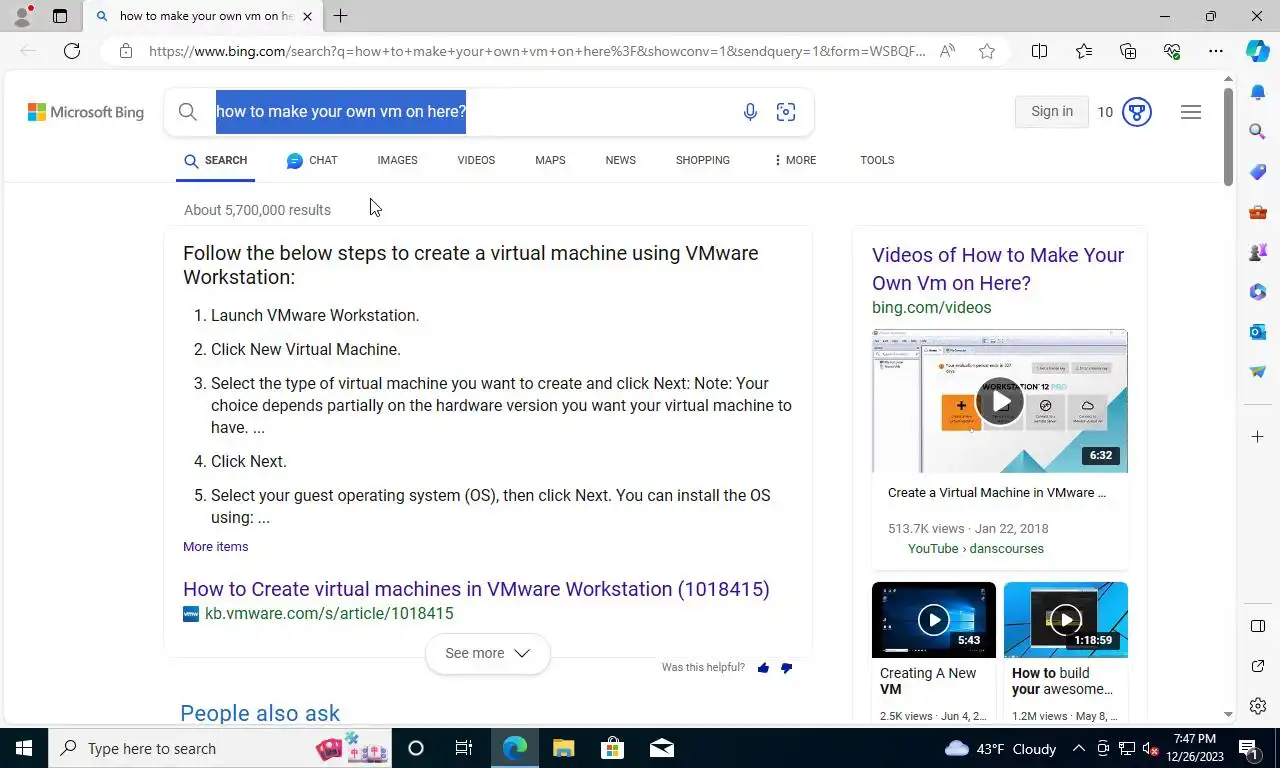Open Bing hamburger settings menu
Screen dimensions: 1280x768
coord(1191,112)
